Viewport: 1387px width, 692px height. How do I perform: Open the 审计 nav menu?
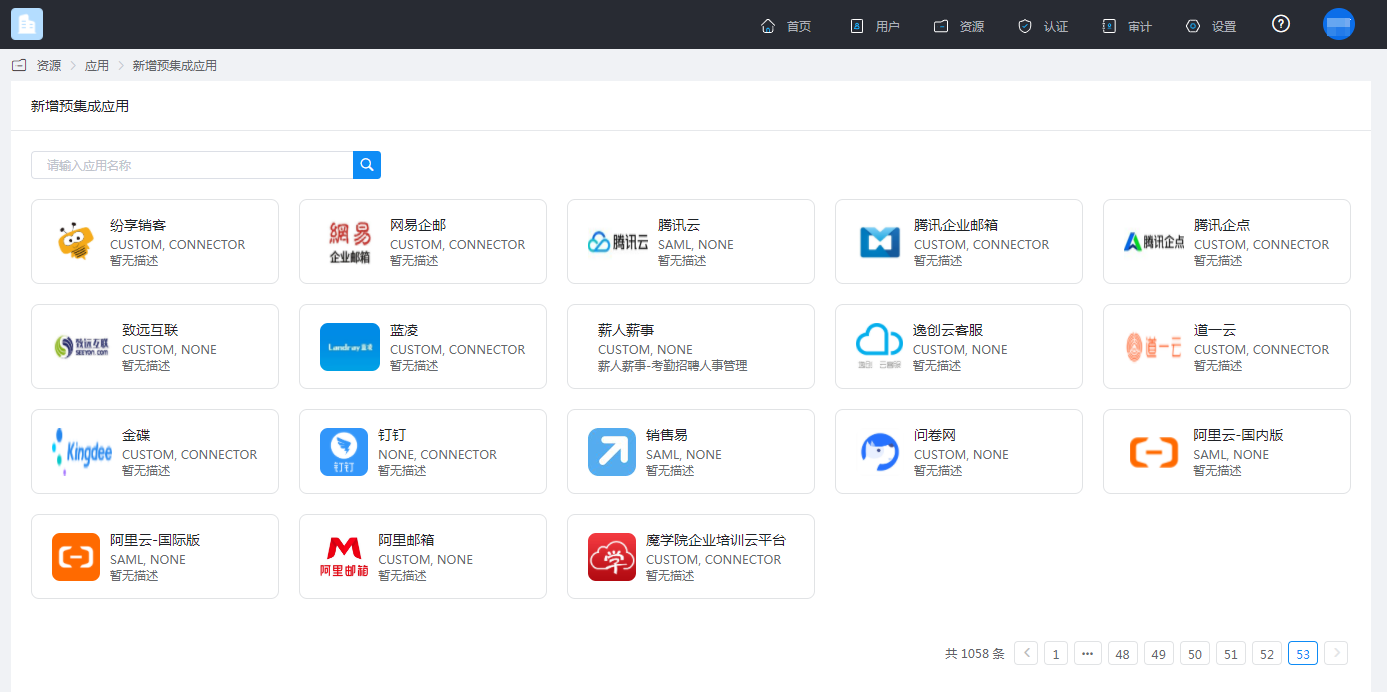click(x=1127, y=26)
